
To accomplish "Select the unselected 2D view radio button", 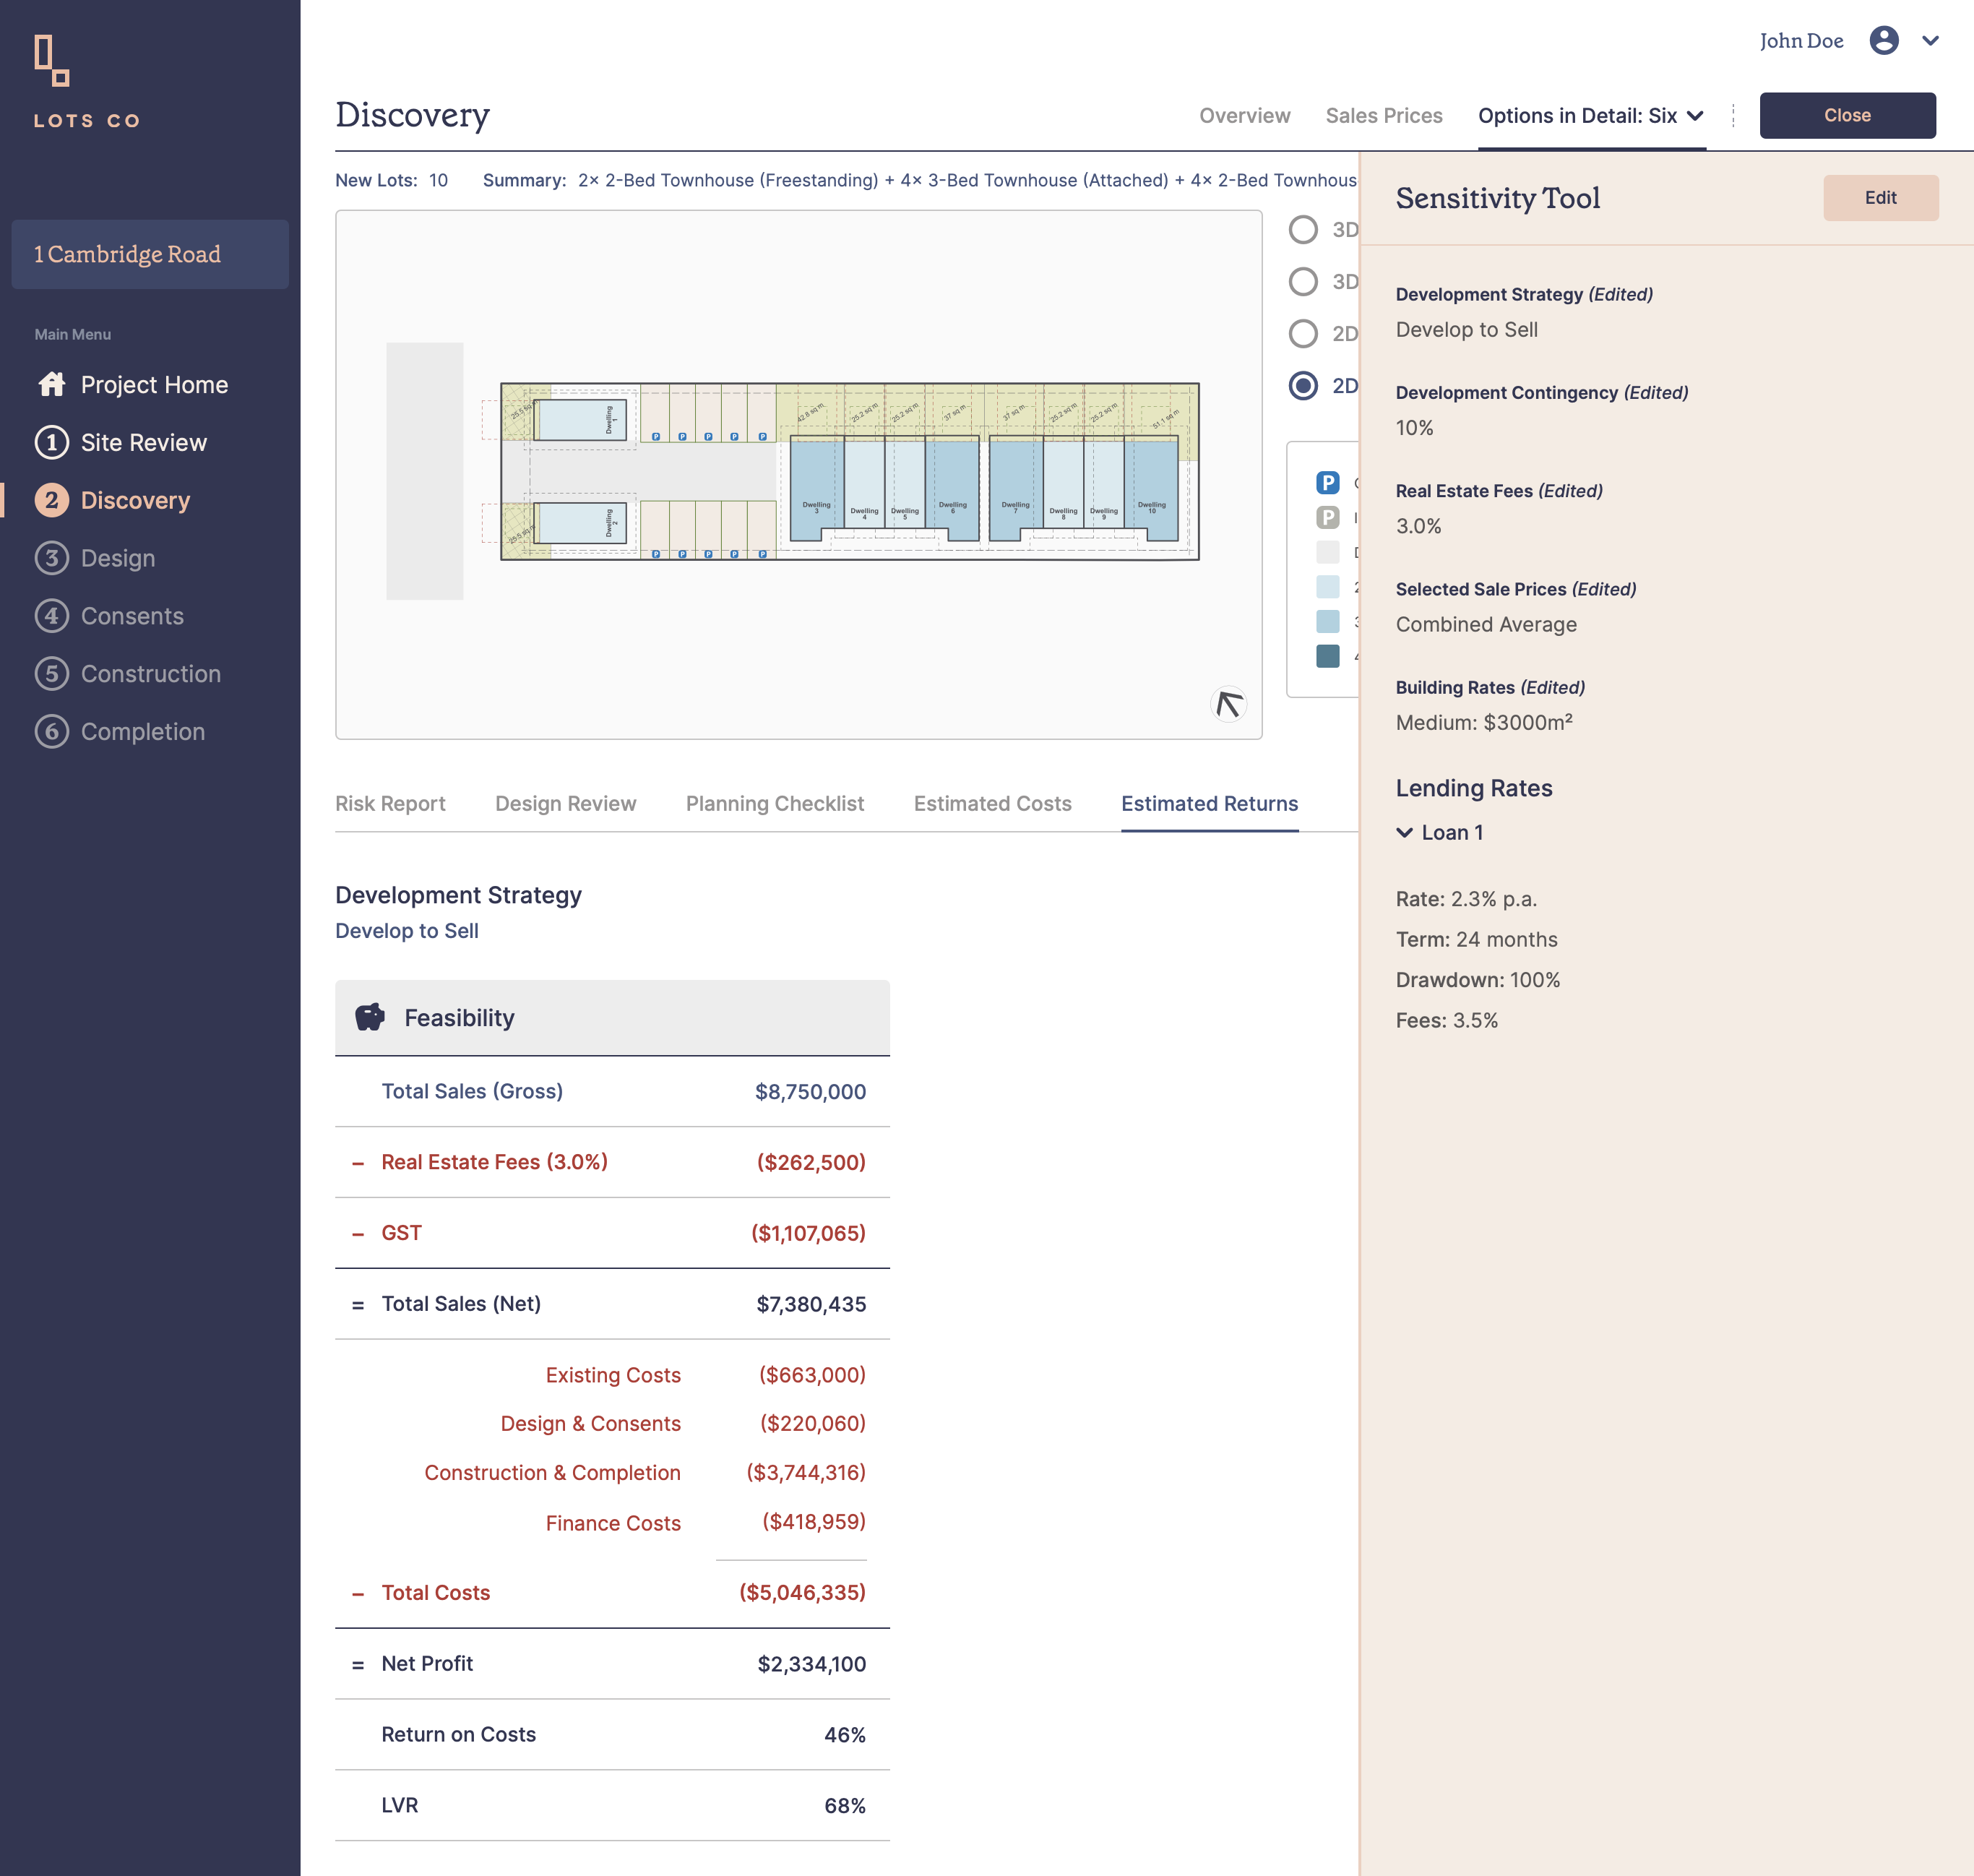I will click(1303, 334).
